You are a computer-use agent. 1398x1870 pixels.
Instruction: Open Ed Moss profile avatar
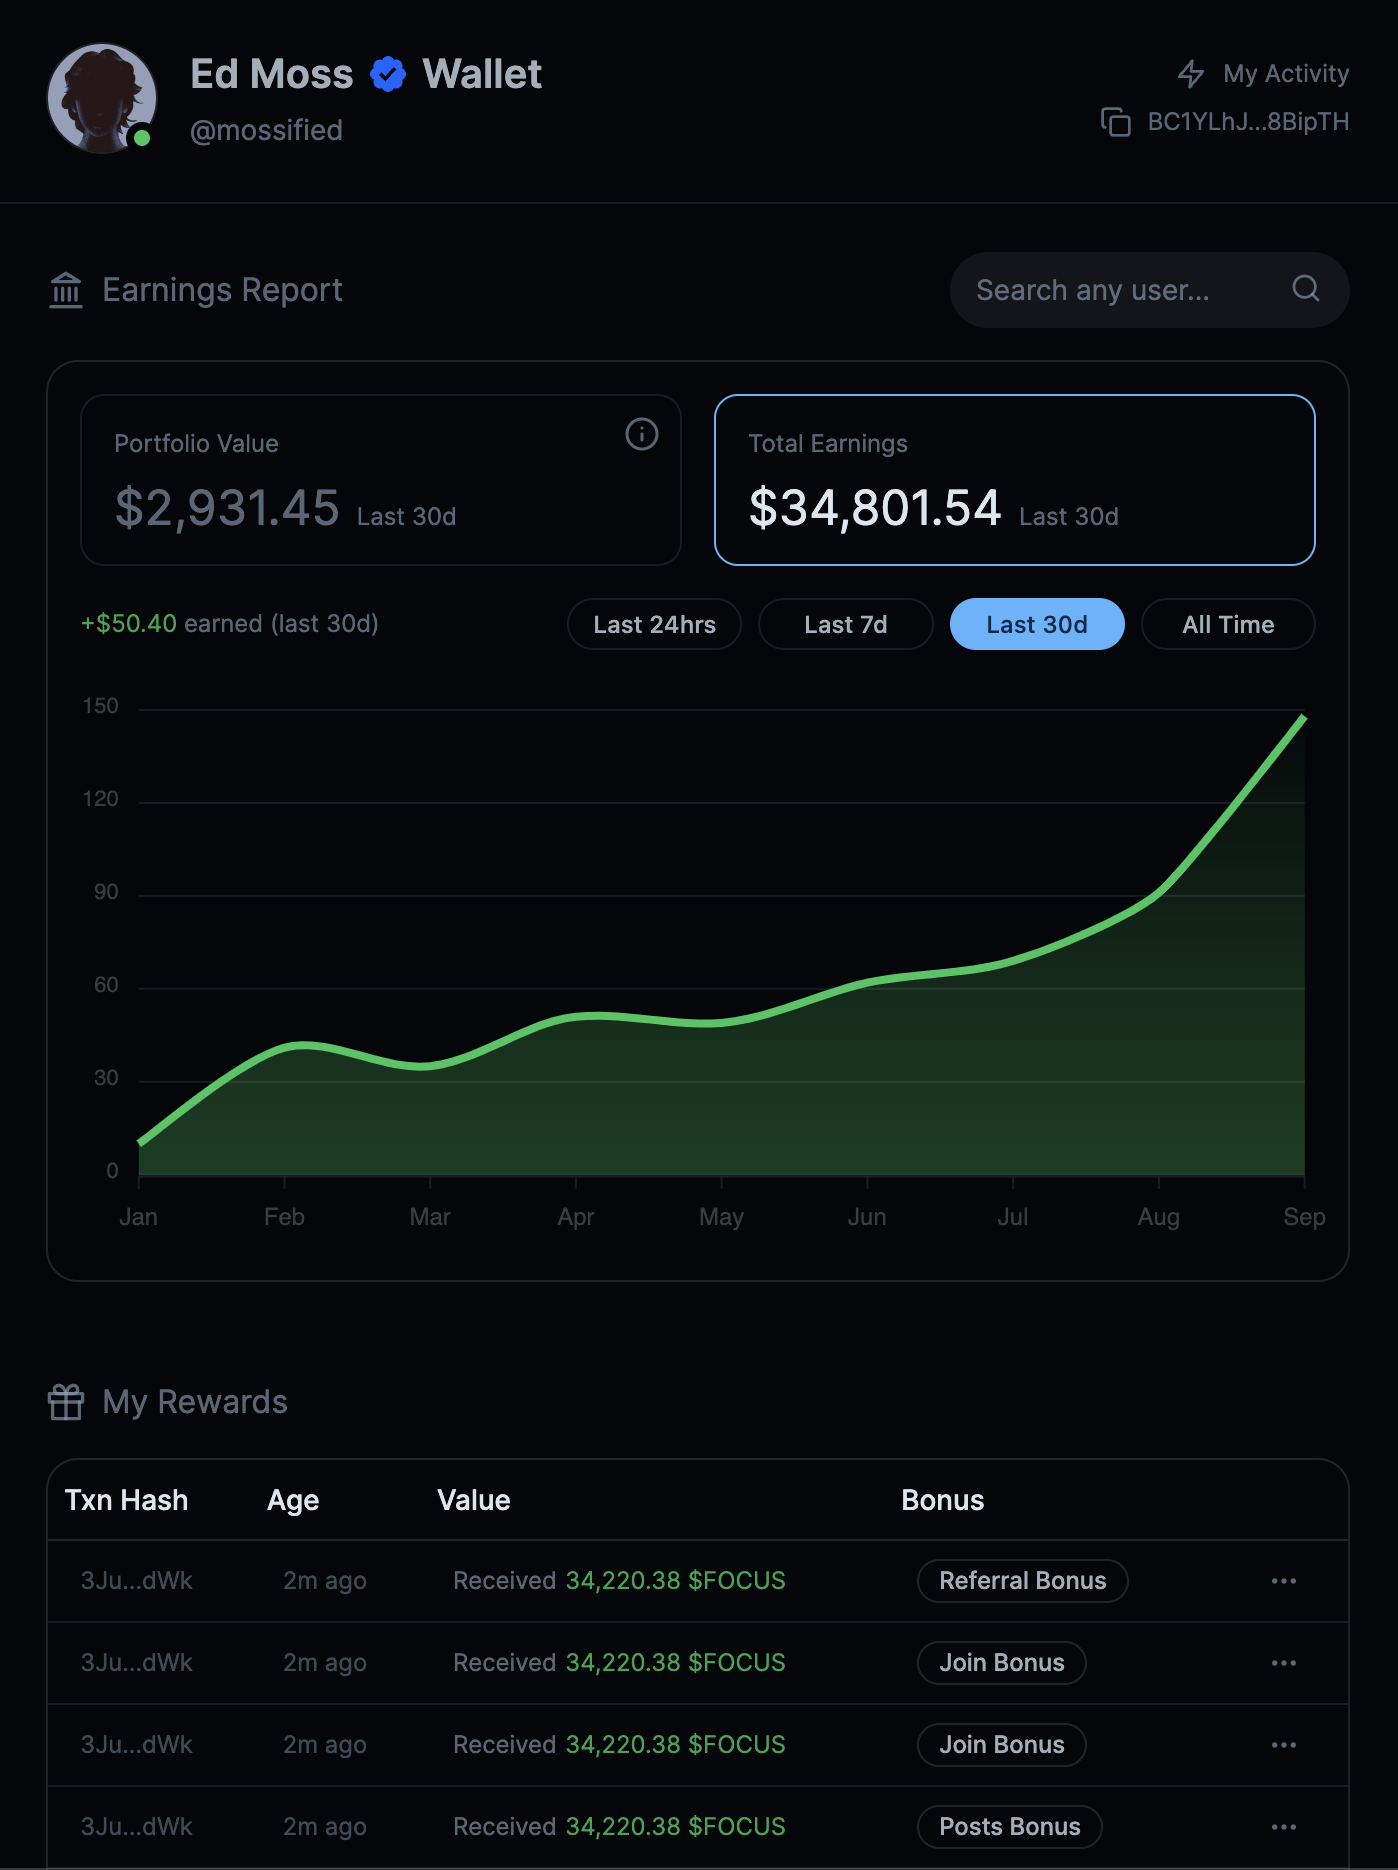102,98
